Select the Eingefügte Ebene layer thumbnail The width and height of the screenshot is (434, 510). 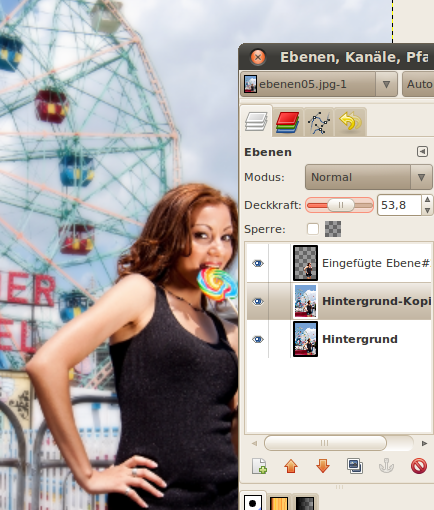point(305,263)
